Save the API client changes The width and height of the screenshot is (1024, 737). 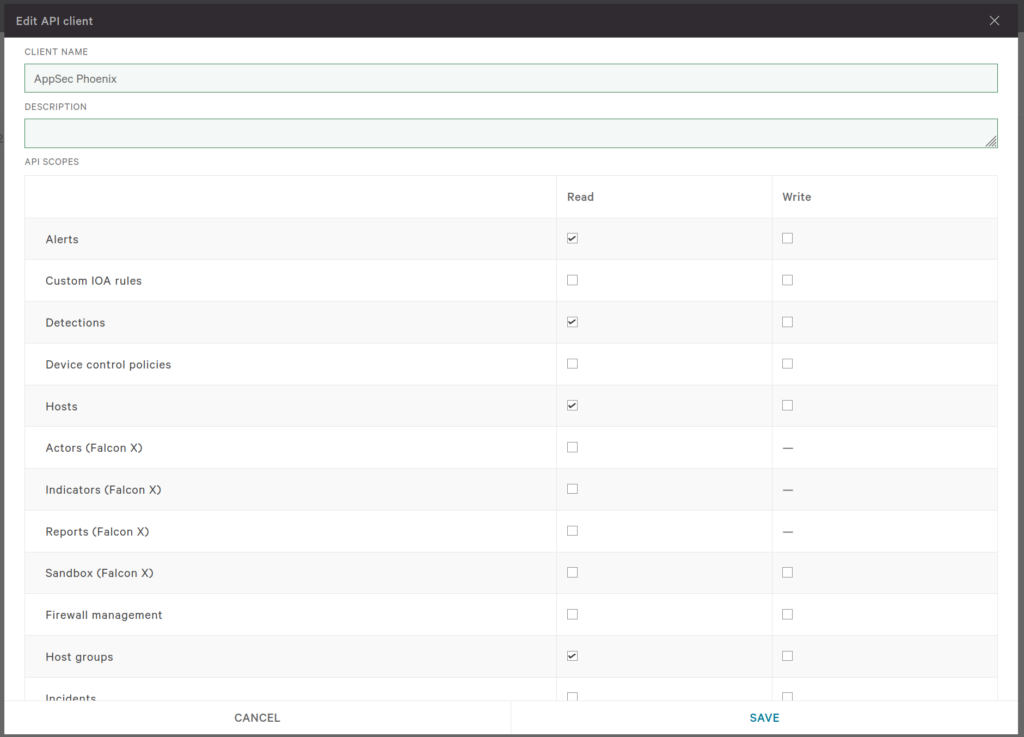coord(764,717)
